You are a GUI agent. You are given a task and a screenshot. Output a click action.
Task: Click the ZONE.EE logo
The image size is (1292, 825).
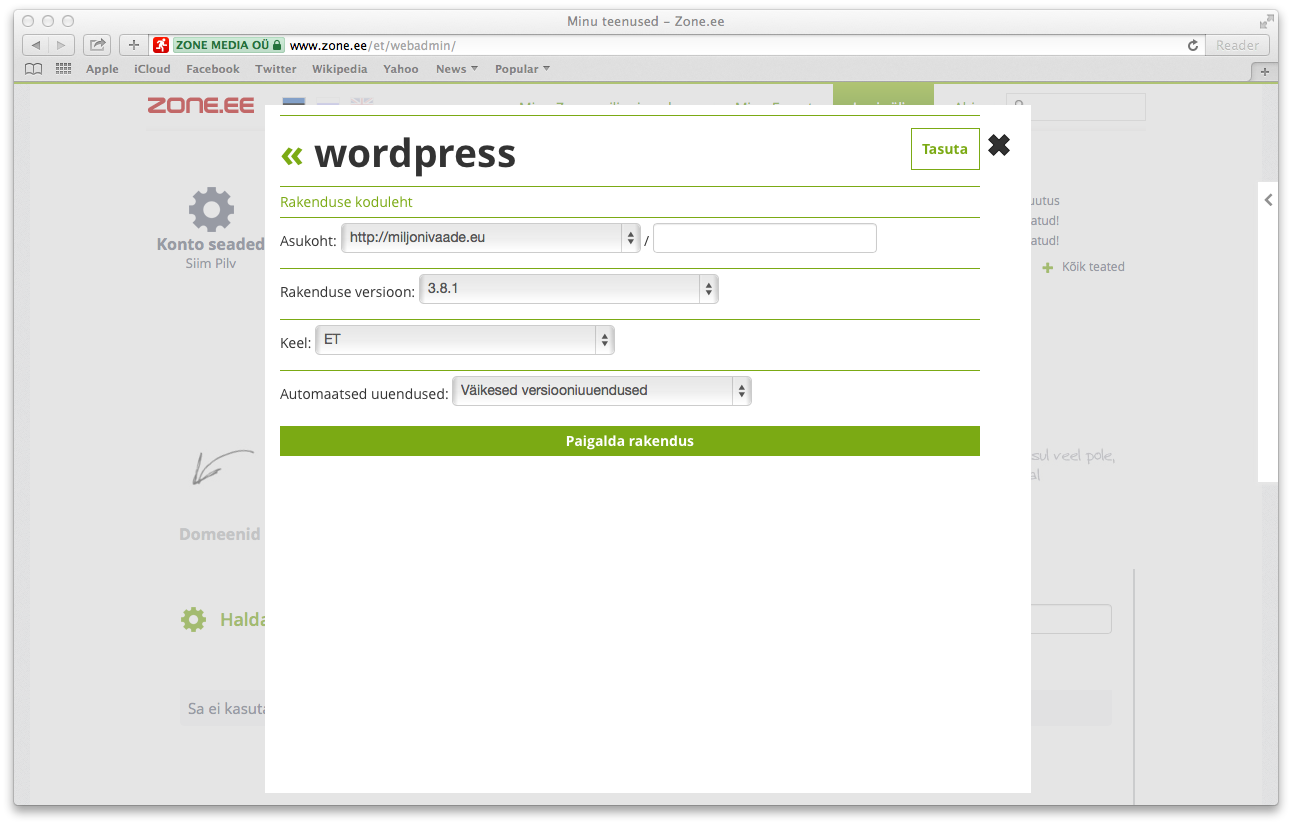pyautogui.click(x=201, y=105)
